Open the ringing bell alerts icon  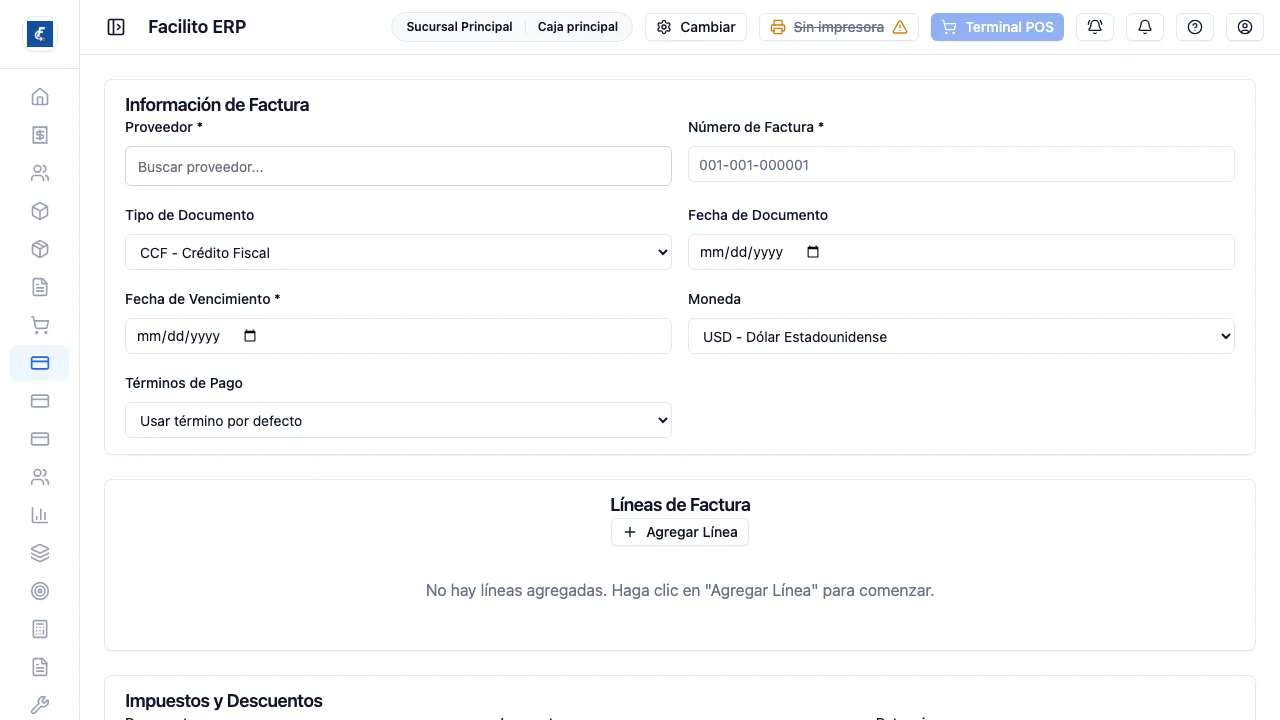coord(1095,27)
